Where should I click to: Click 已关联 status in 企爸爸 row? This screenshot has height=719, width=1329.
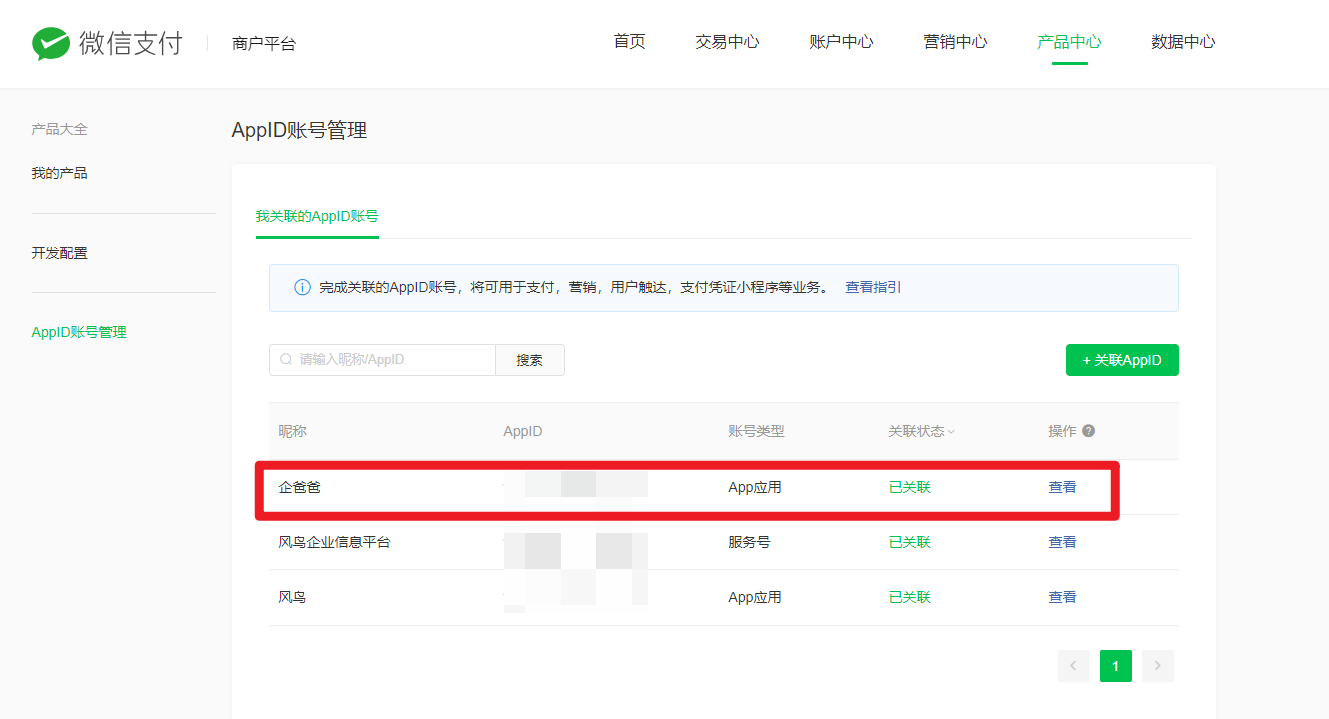point(910,487)
